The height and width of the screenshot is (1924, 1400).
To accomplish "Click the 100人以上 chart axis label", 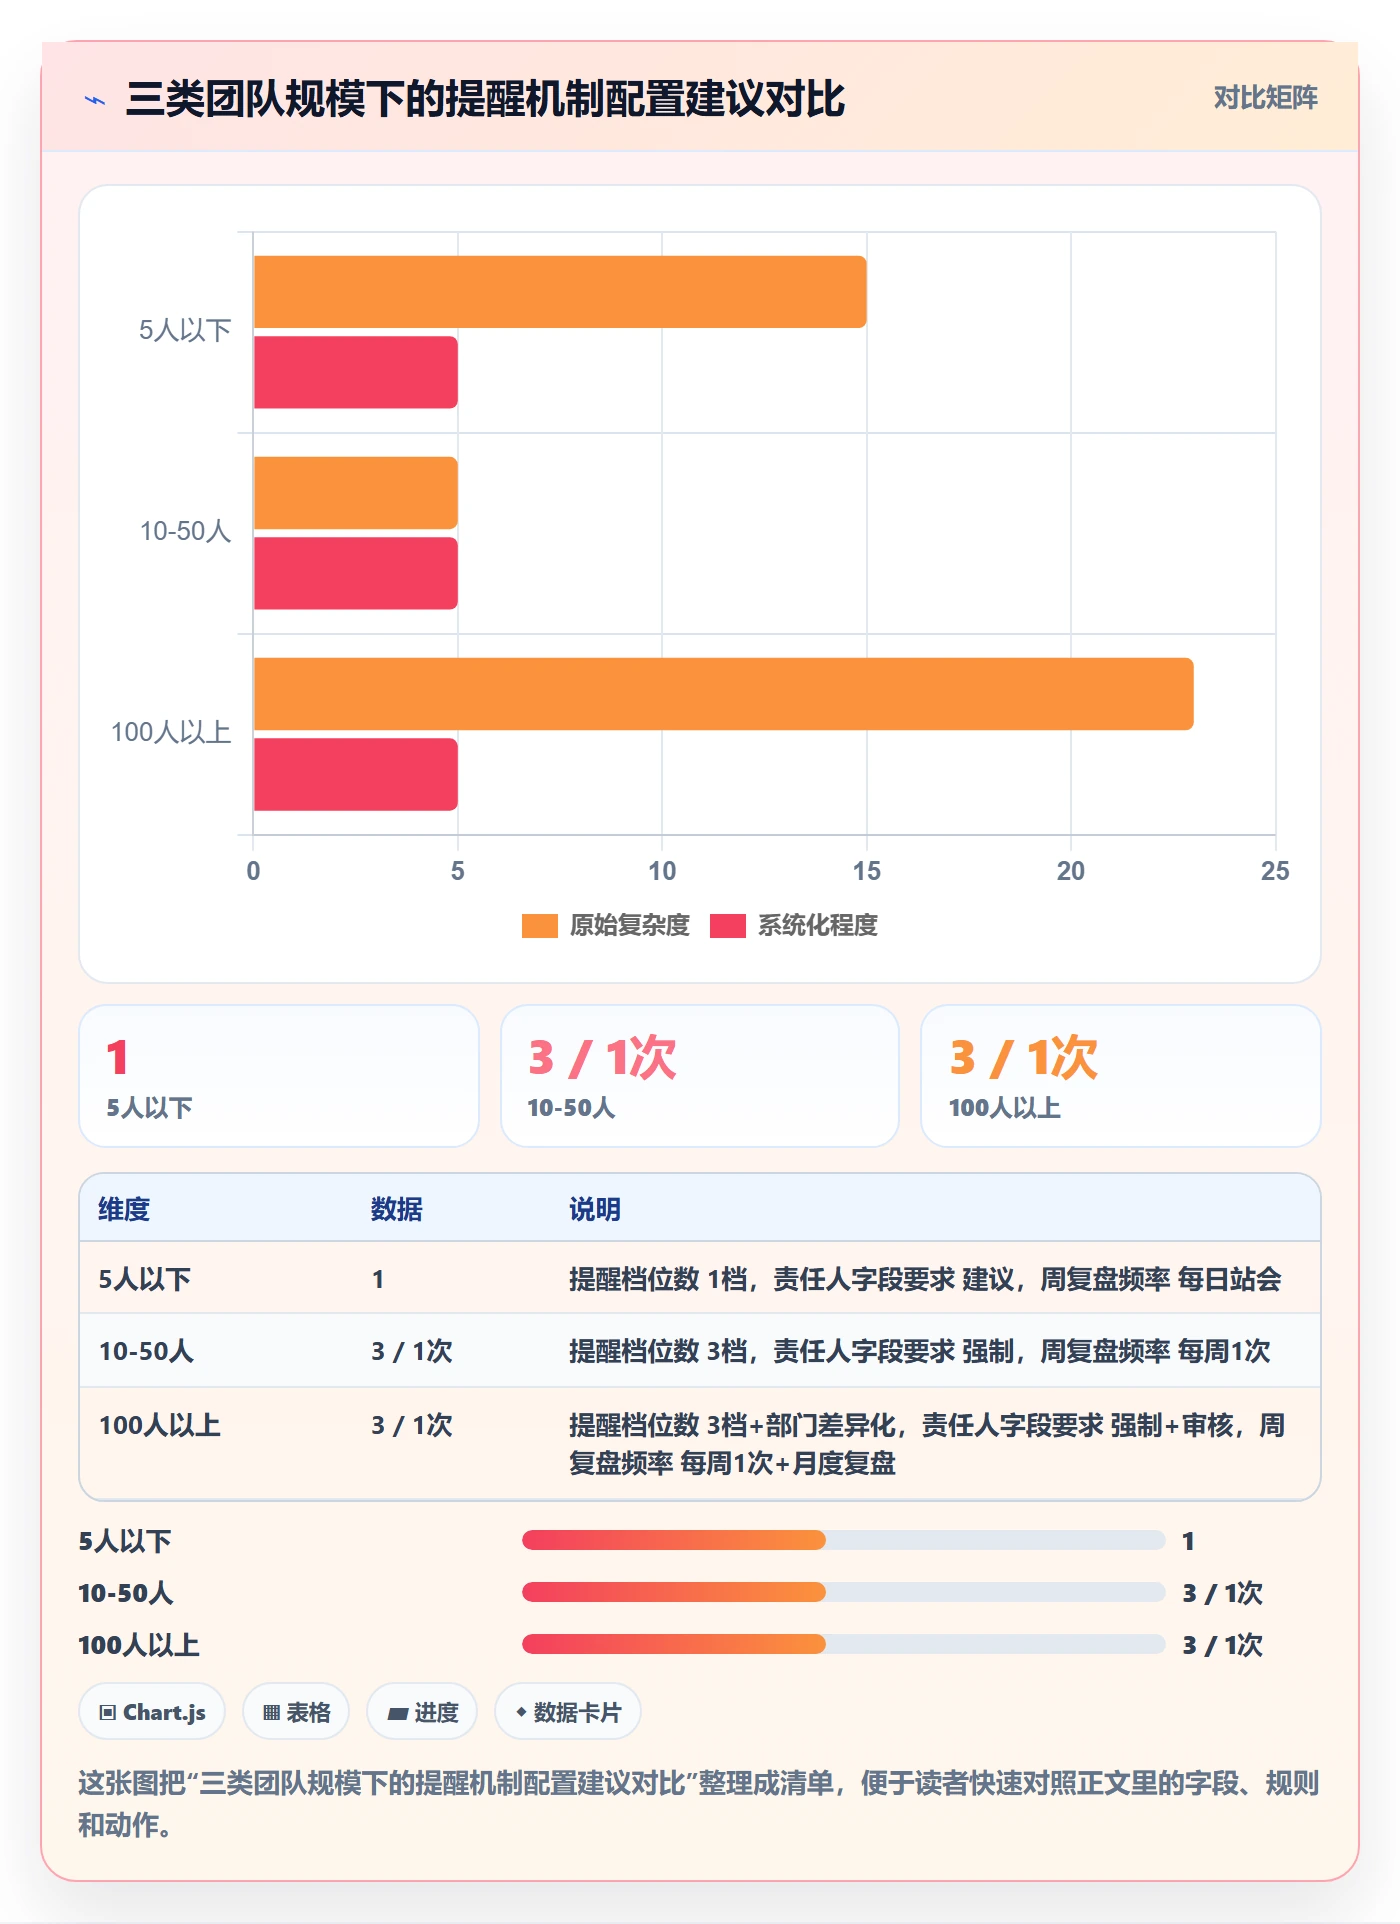I will pos(171,733).
